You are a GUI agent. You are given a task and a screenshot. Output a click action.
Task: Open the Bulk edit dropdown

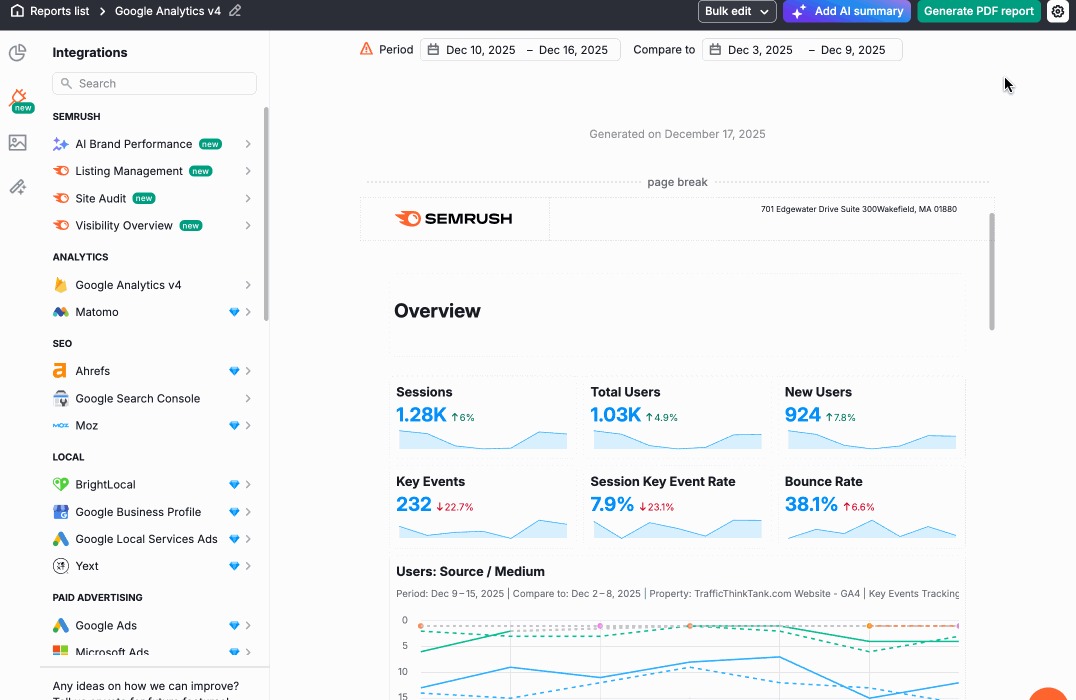[737, 11]
